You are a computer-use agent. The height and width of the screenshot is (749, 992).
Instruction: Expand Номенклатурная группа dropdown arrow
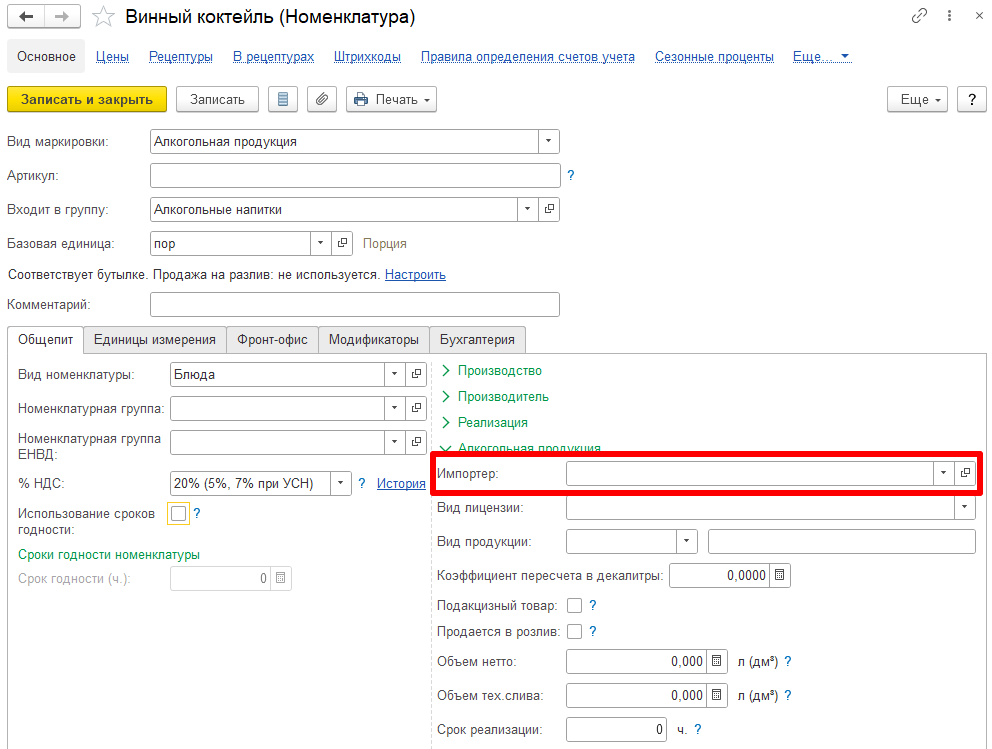click(395, 409)
